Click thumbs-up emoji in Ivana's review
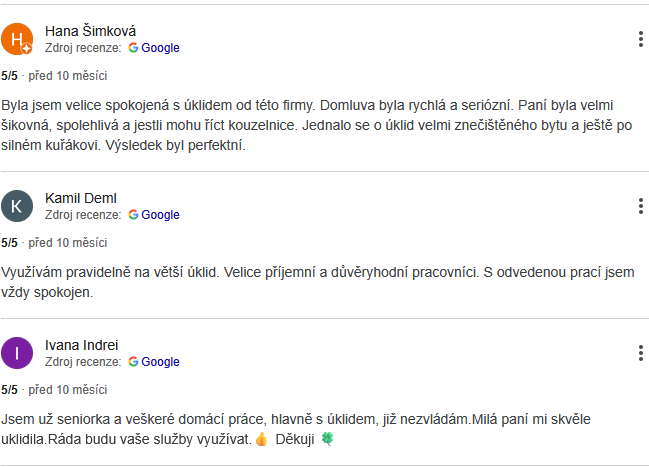The height and width of the screenshot is (467, 649). (x=261, y=439)
